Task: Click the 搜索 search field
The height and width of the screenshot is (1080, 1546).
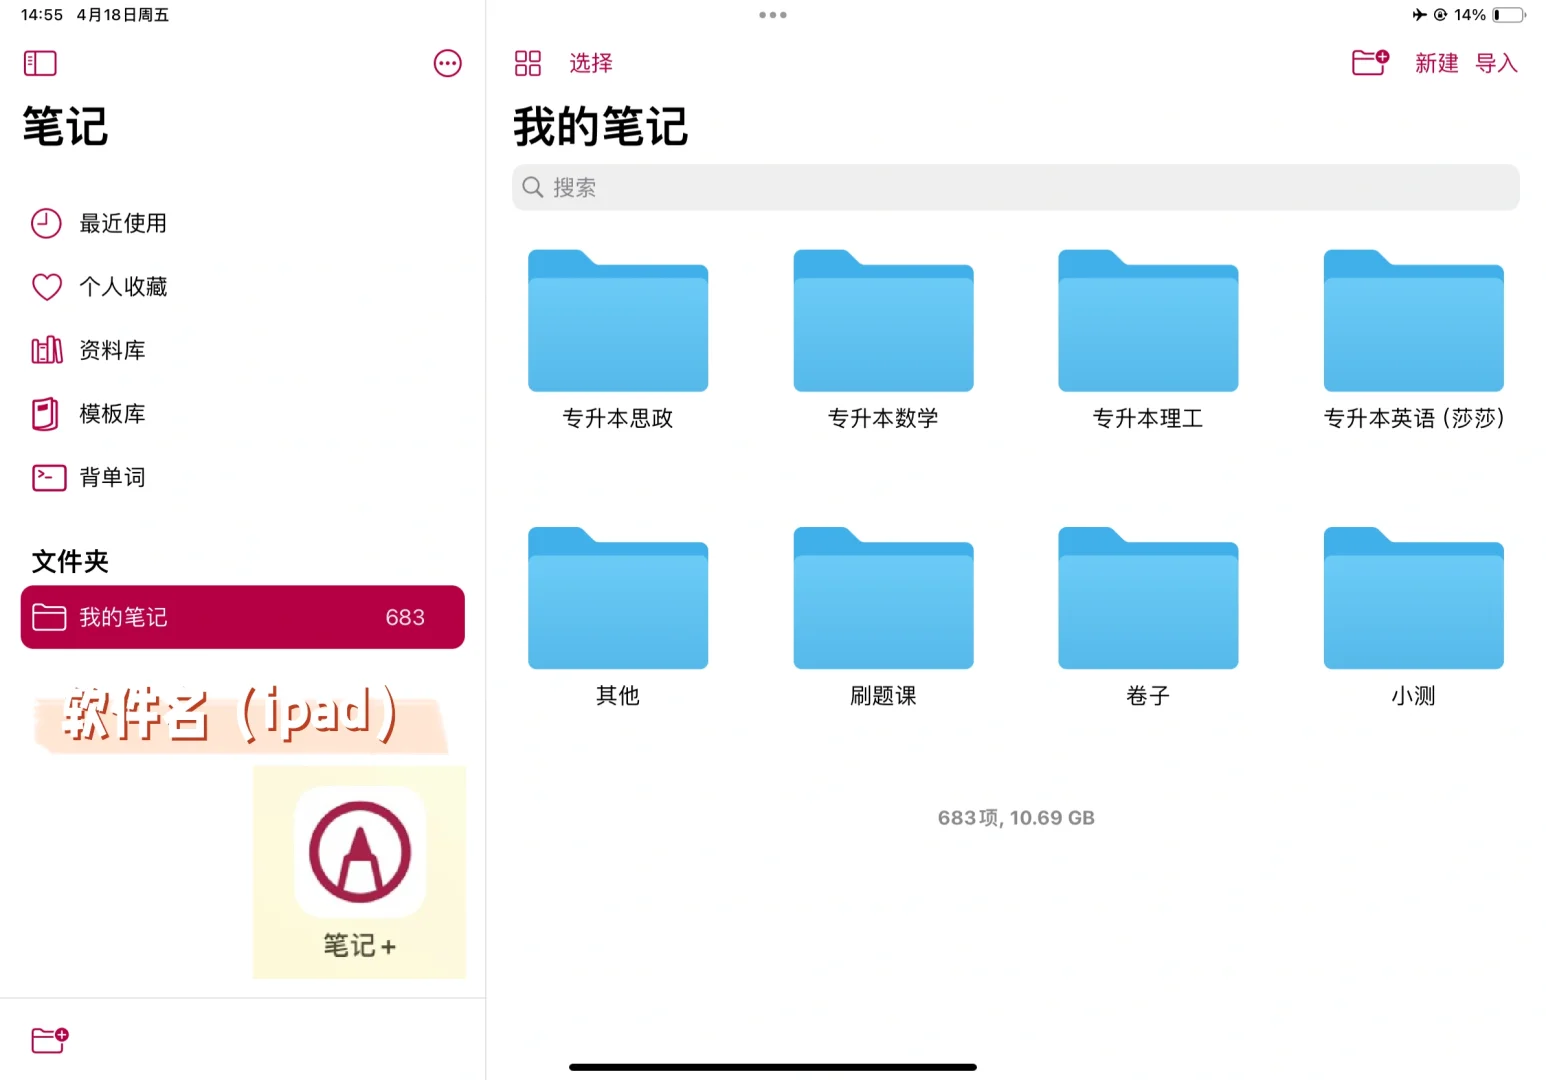Action: (x=1014, y=187)
